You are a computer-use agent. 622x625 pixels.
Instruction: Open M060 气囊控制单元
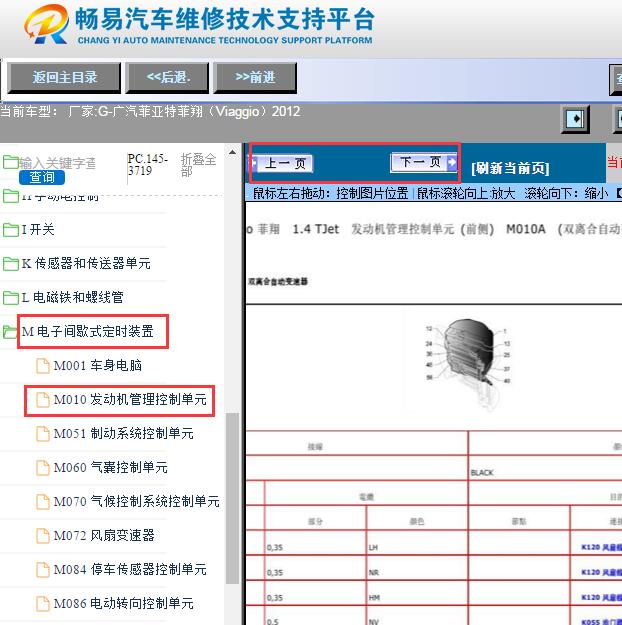click(x=111, y=467)
